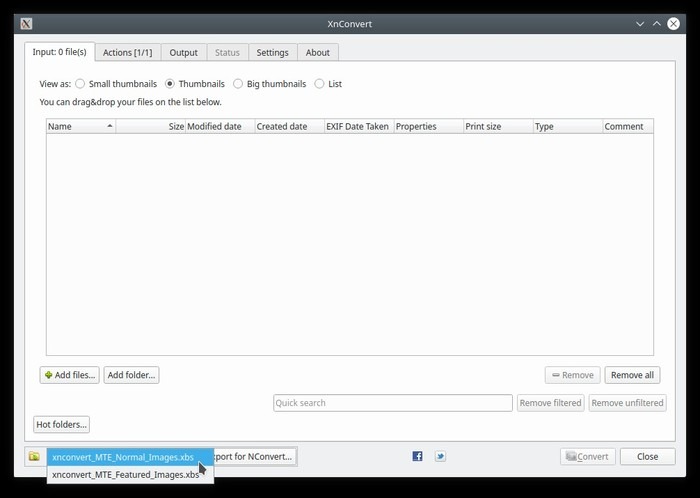Close the XnConvert window via title bar
700x498 pixels.
click(673, 24)
